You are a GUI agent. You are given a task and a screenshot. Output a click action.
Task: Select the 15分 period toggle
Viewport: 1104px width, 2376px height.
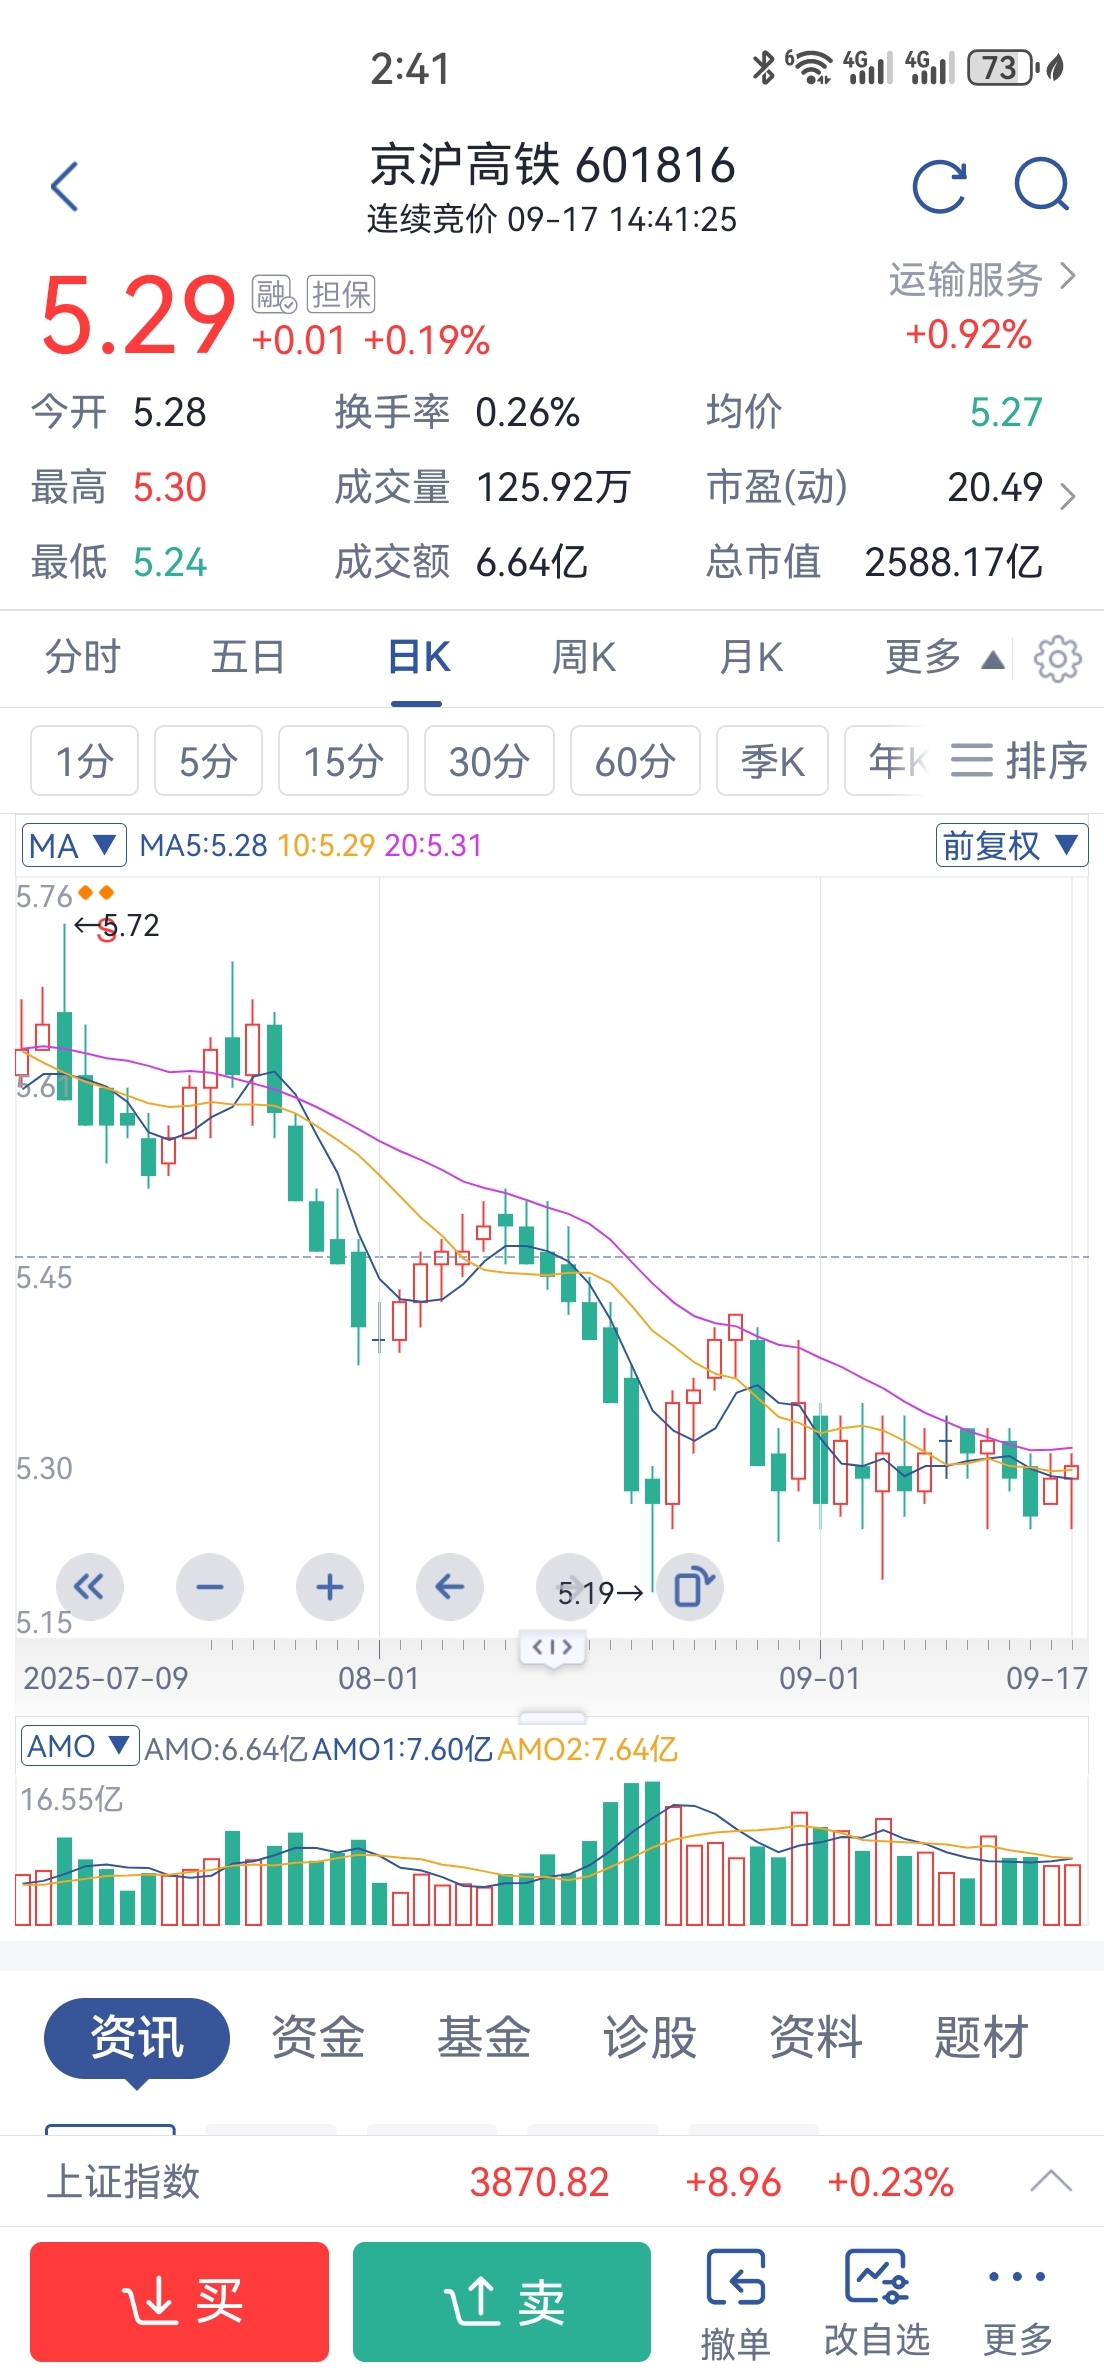pos(343,762)
